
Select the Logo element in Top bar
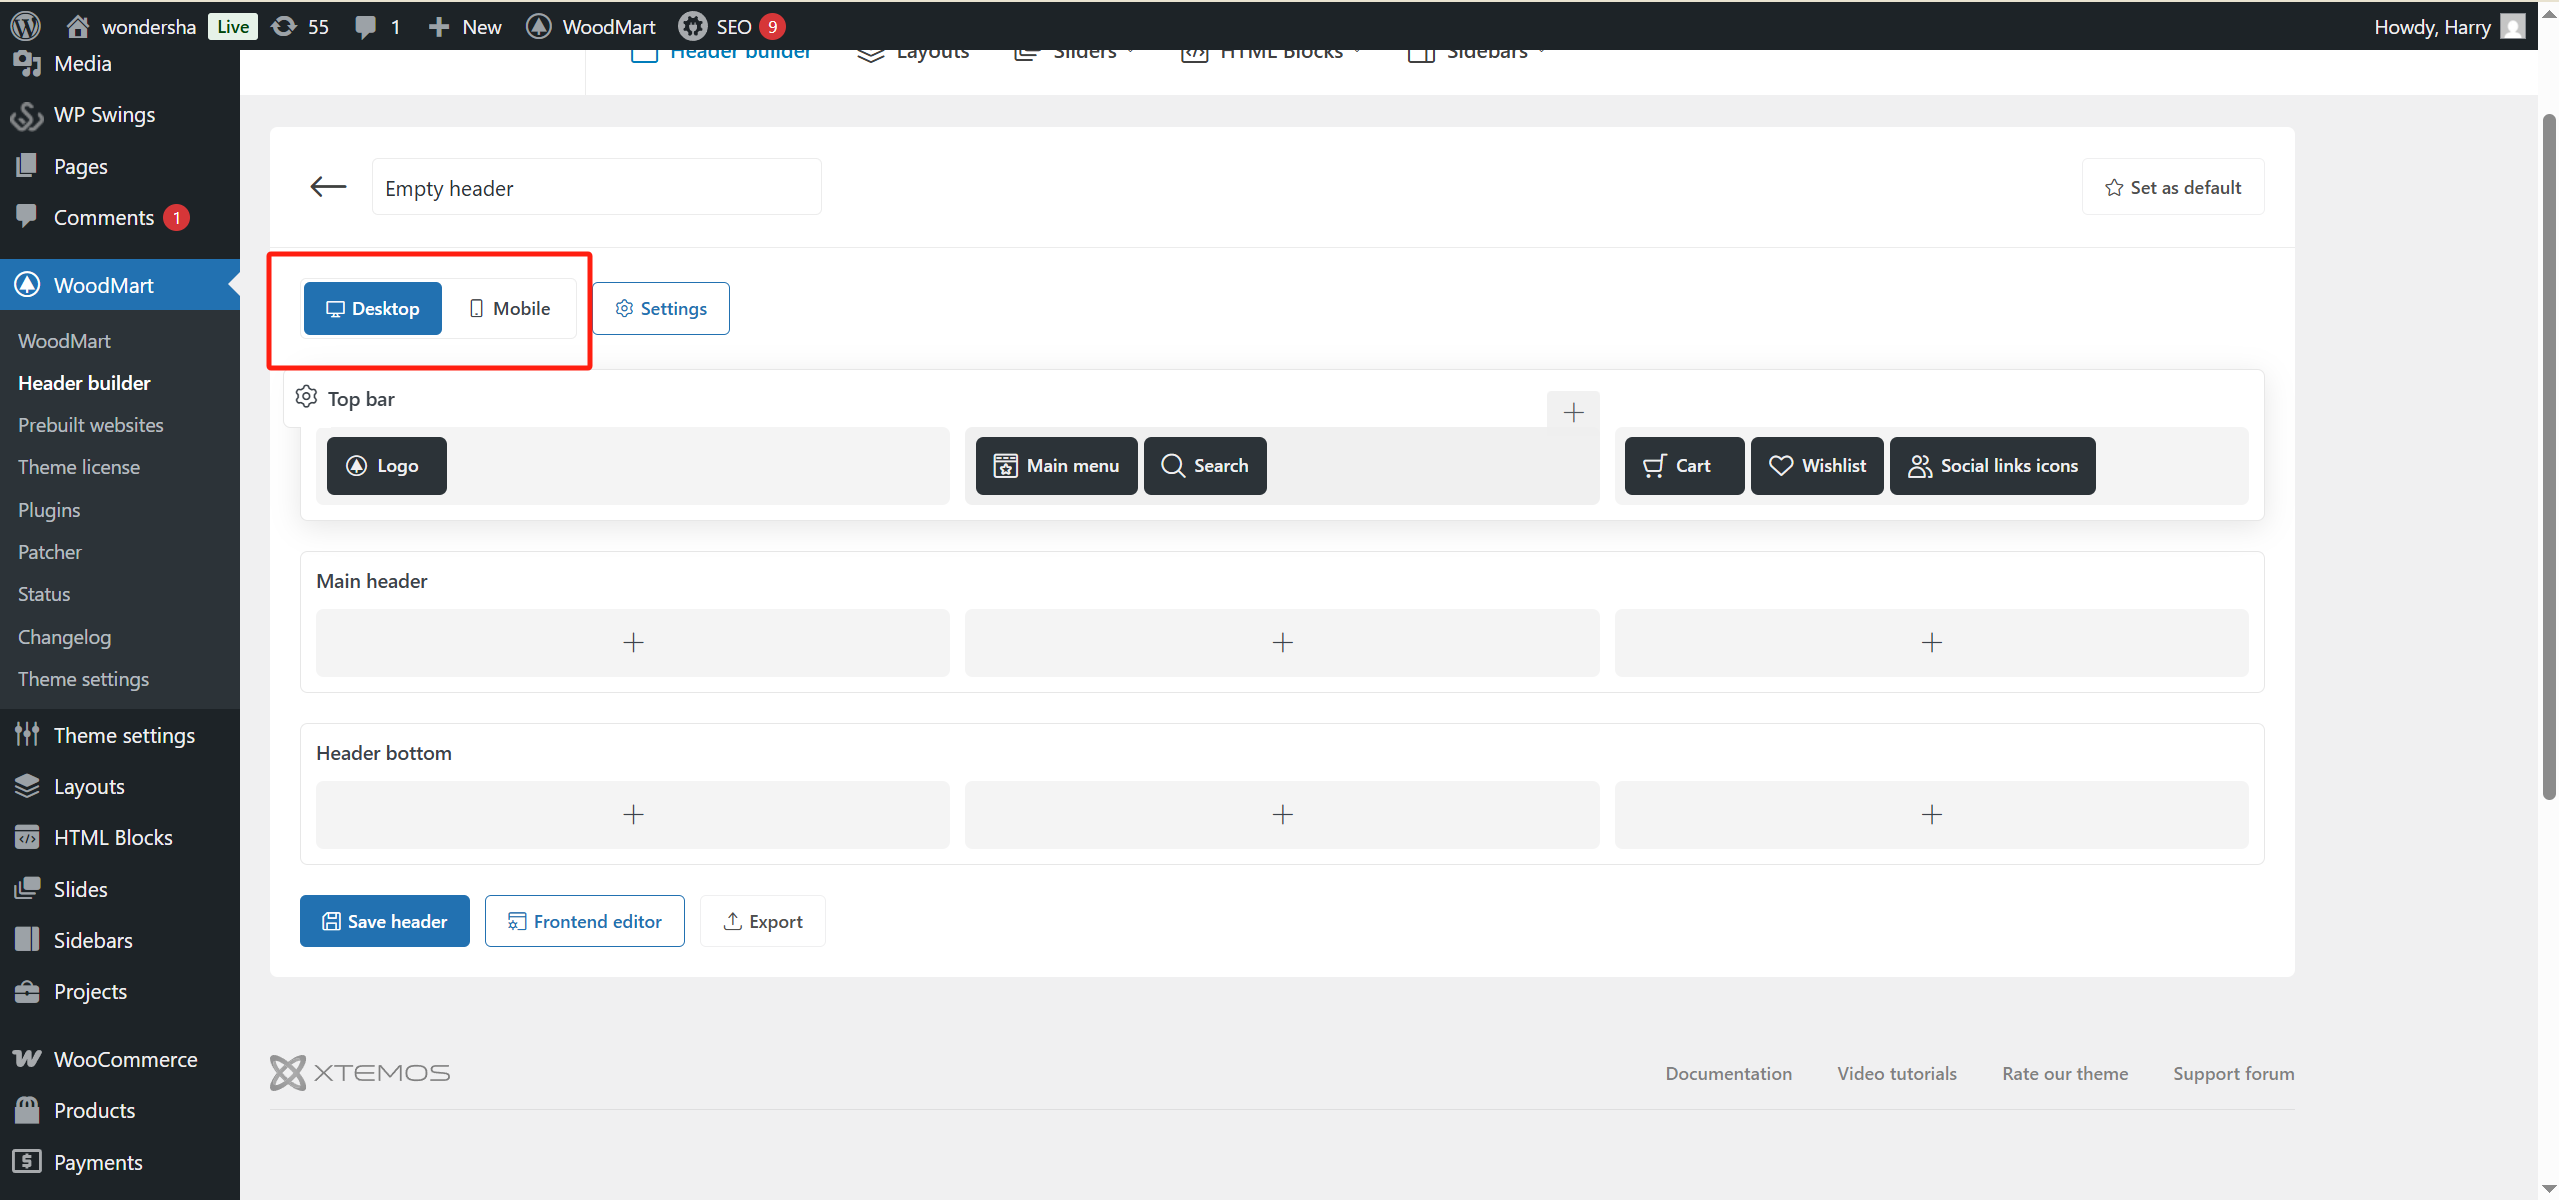tap(385, 465)
